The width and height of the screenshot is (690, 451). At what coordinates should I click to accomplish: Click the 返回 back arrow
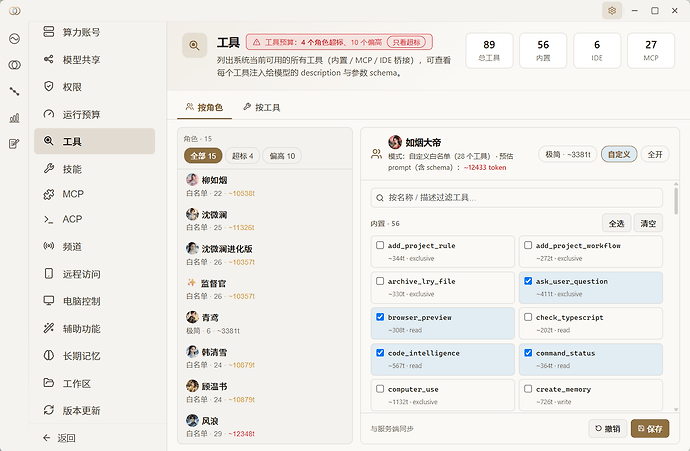pos(47,437)
